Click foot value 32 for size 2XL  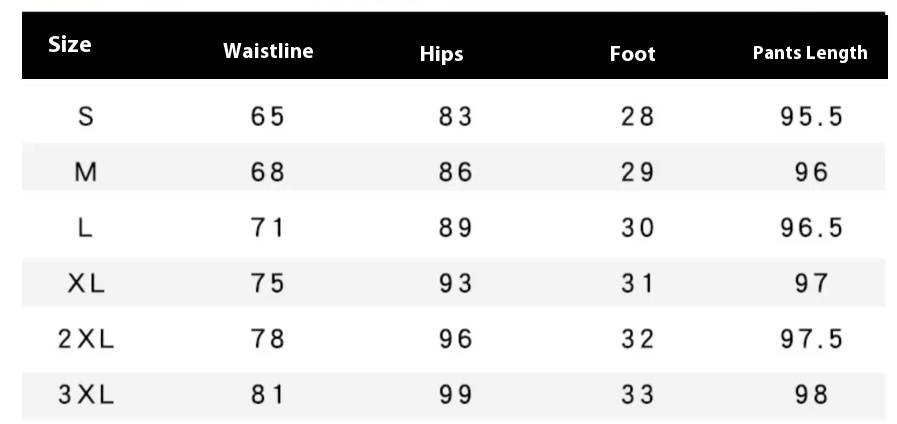coord(637,340)
